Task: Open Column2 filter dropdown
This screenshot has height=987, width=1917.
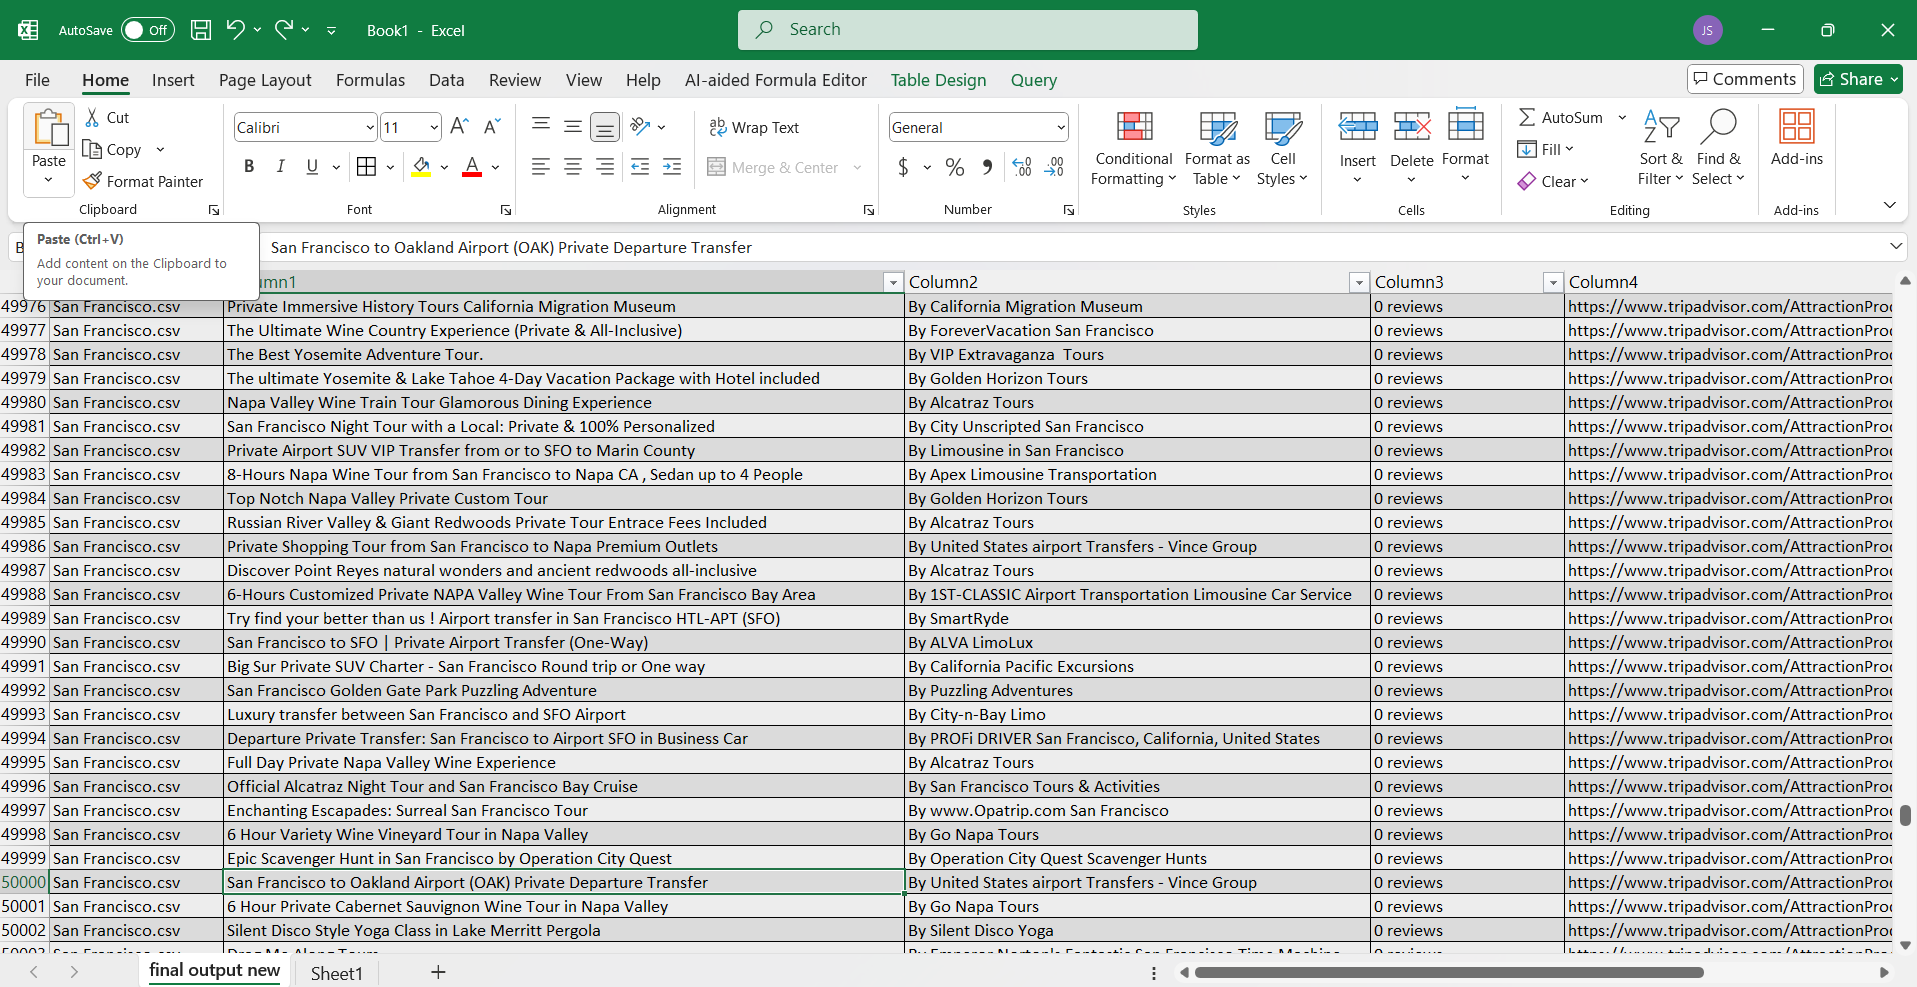Action: tap(1359, 283)
